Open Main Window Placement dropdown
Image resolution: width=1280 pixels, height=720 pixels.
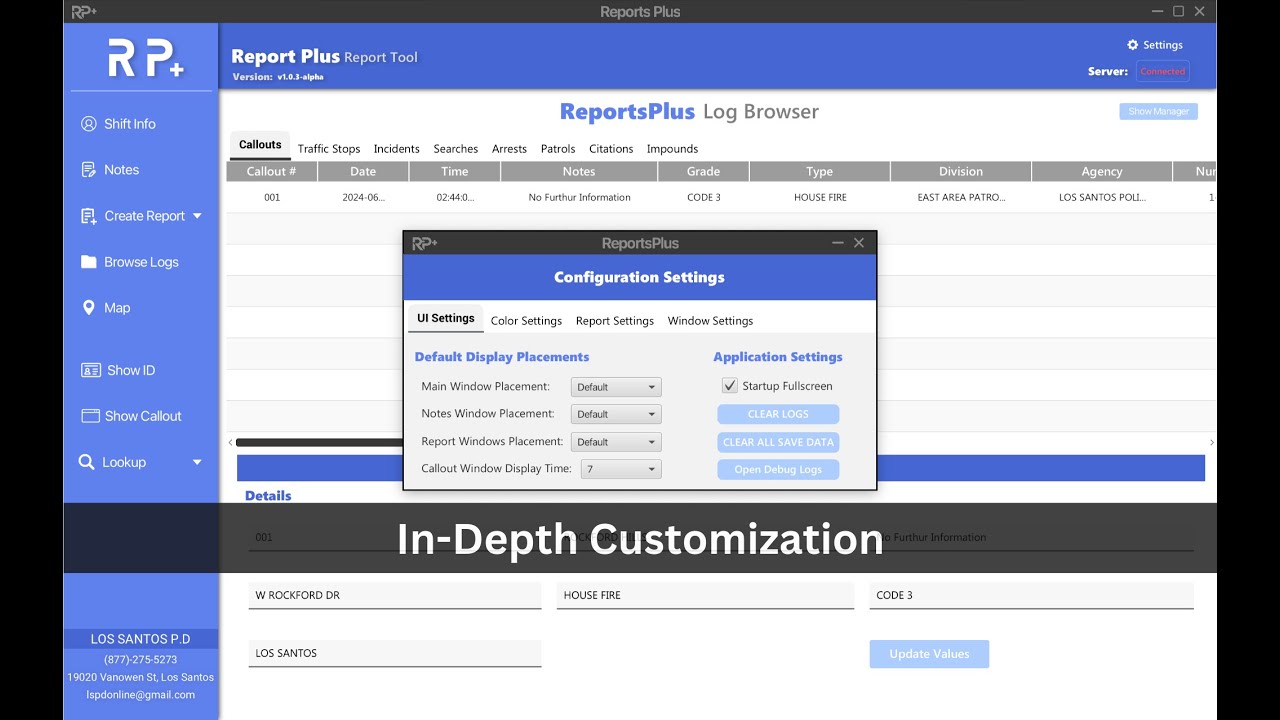[616, 387]
